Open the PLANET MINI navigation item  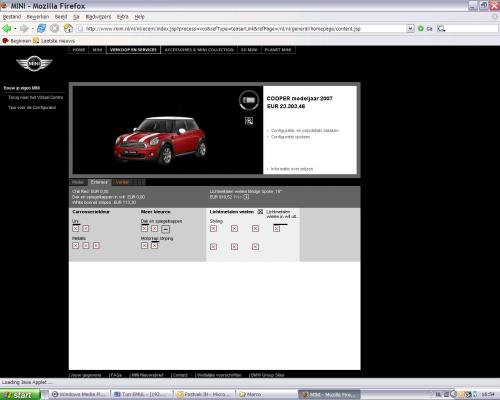[x=278, y=50]
